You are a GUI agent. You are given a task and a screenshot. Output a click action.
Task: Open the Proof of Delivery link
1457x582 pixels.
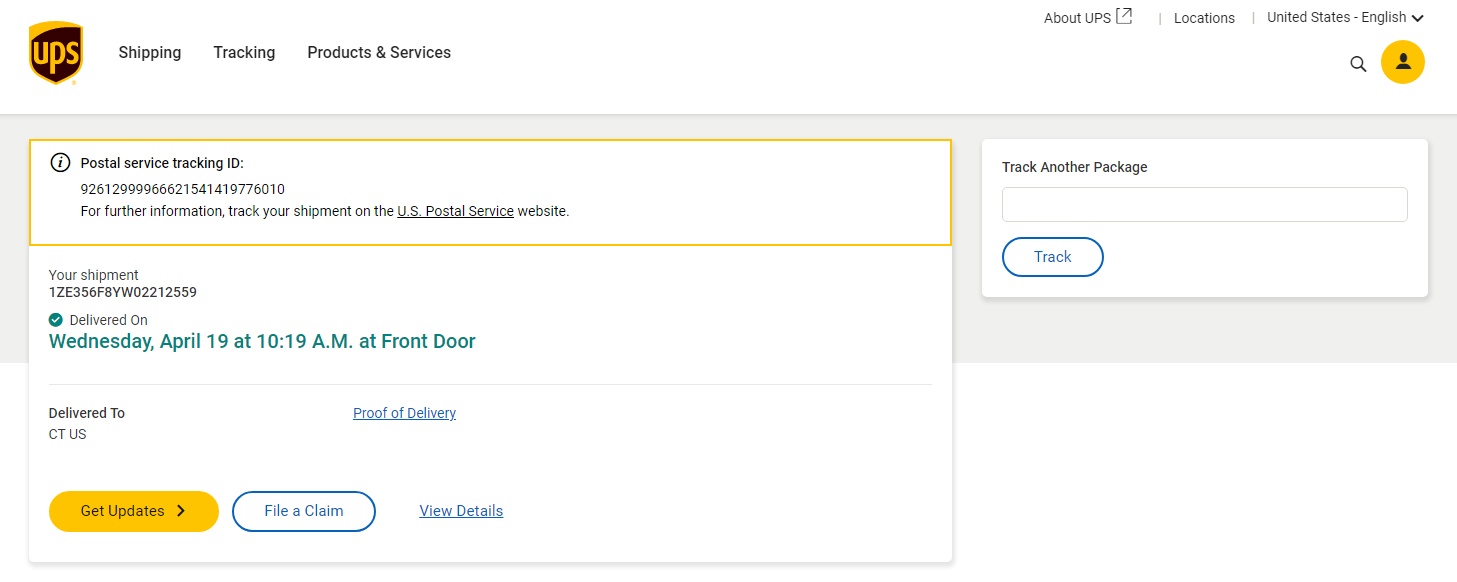tap(404, 413)
